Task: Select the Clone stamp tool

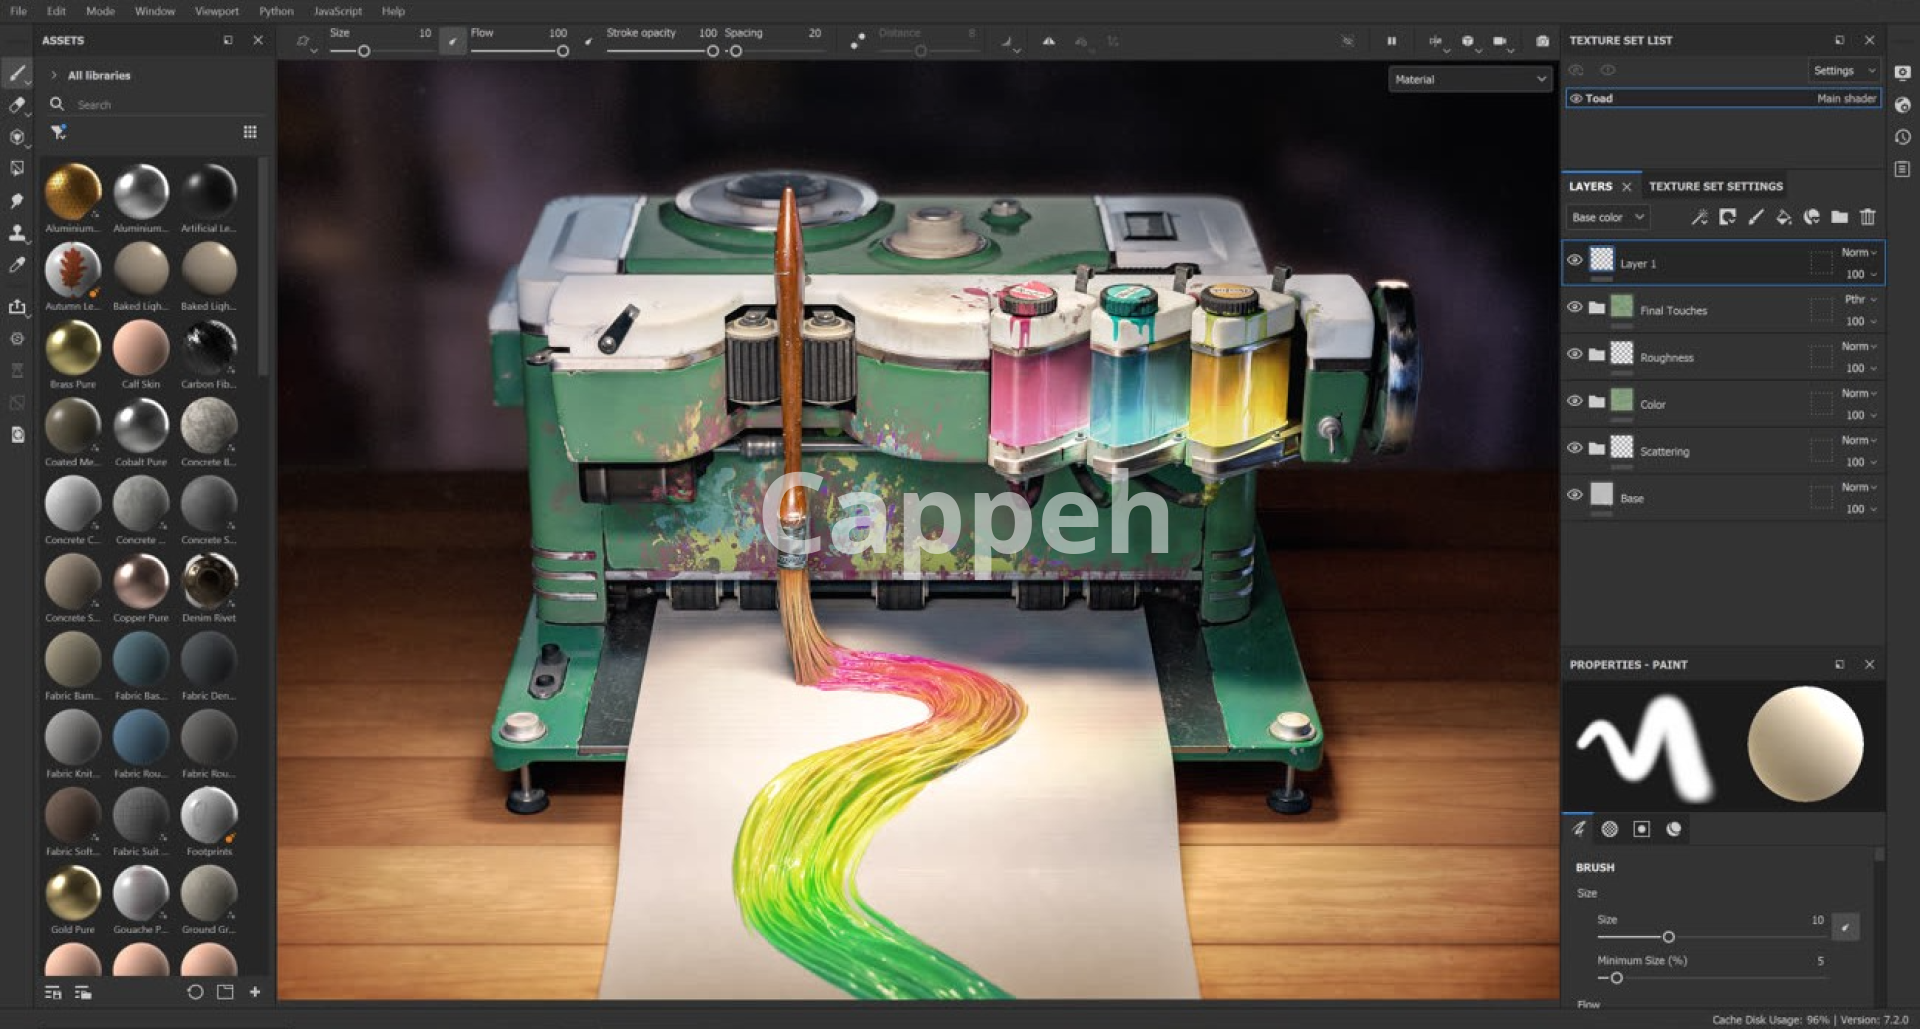Action: pyautogui.click(x=17, y=233)
